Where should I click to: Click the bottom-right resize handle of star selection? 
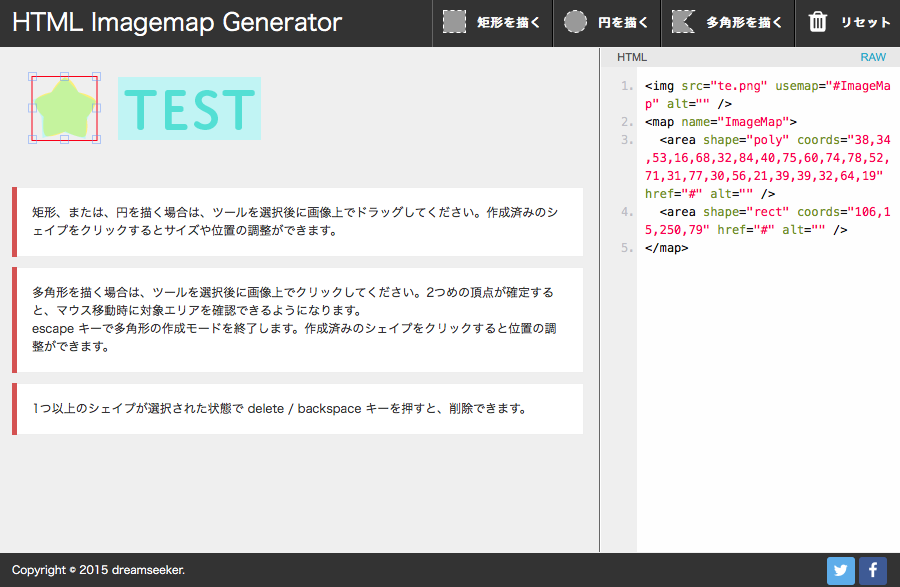pyautogui.click(x=96, y=139)
